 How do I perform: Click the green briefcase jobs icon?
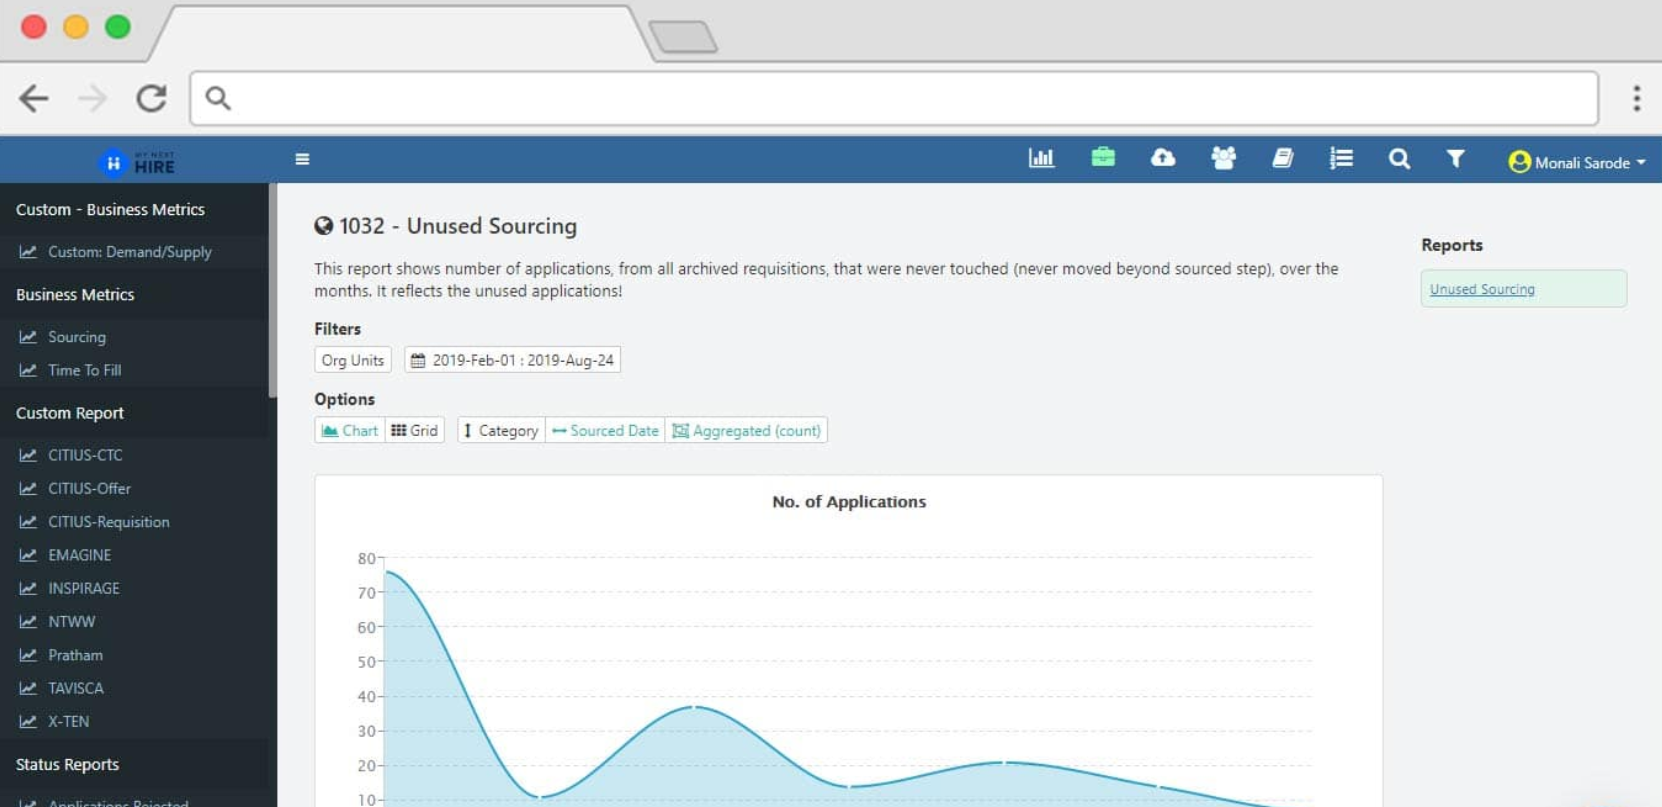point(1103,157)
